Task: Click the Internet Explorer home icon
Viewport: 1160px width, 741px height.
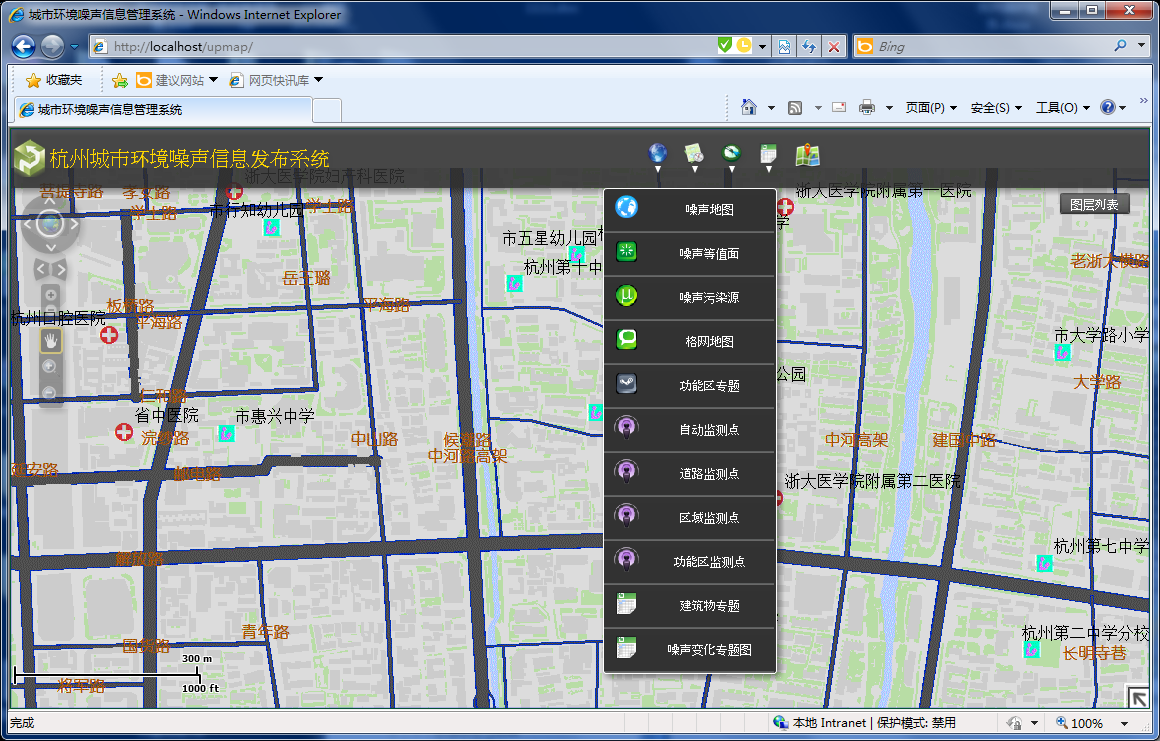Action: pos(747,106)
